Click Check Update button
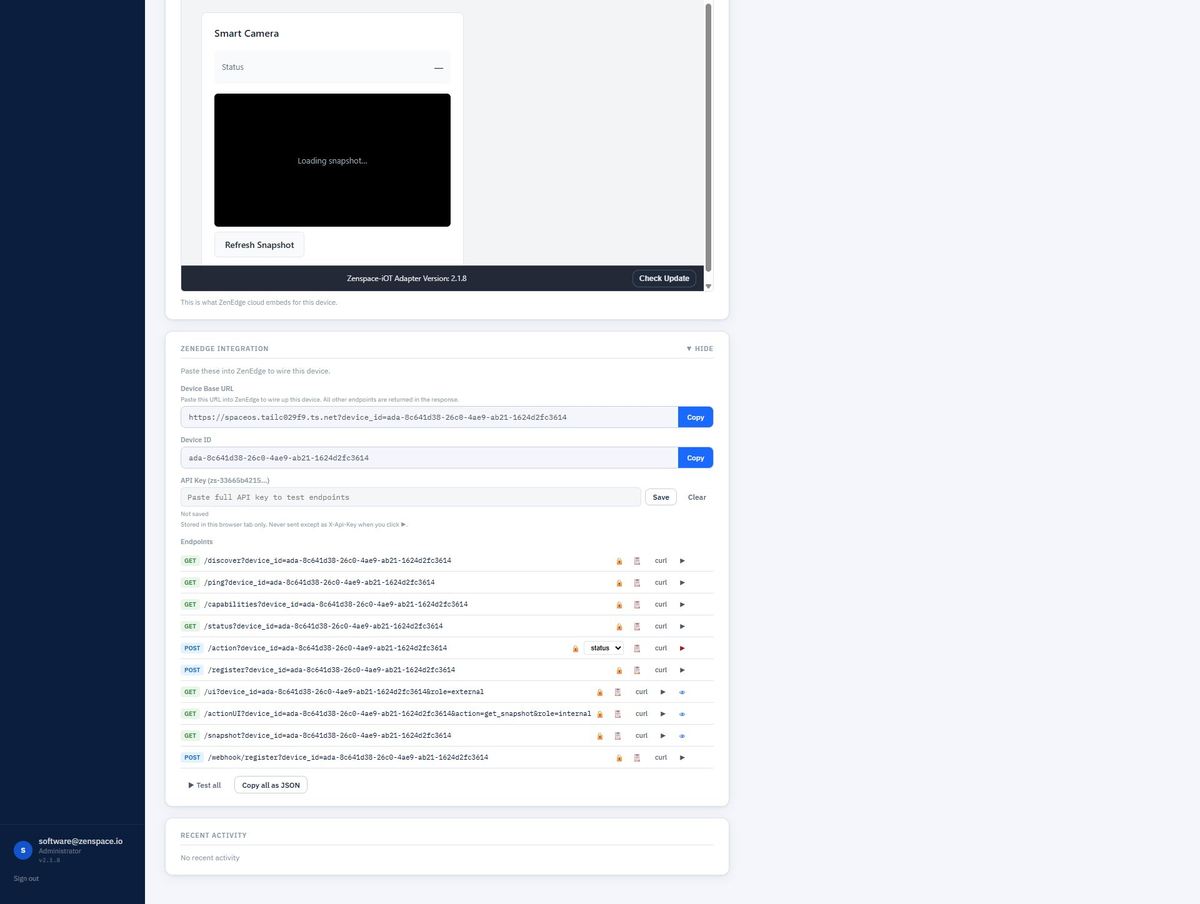The image size is (1200, 904). pos(664,278)
